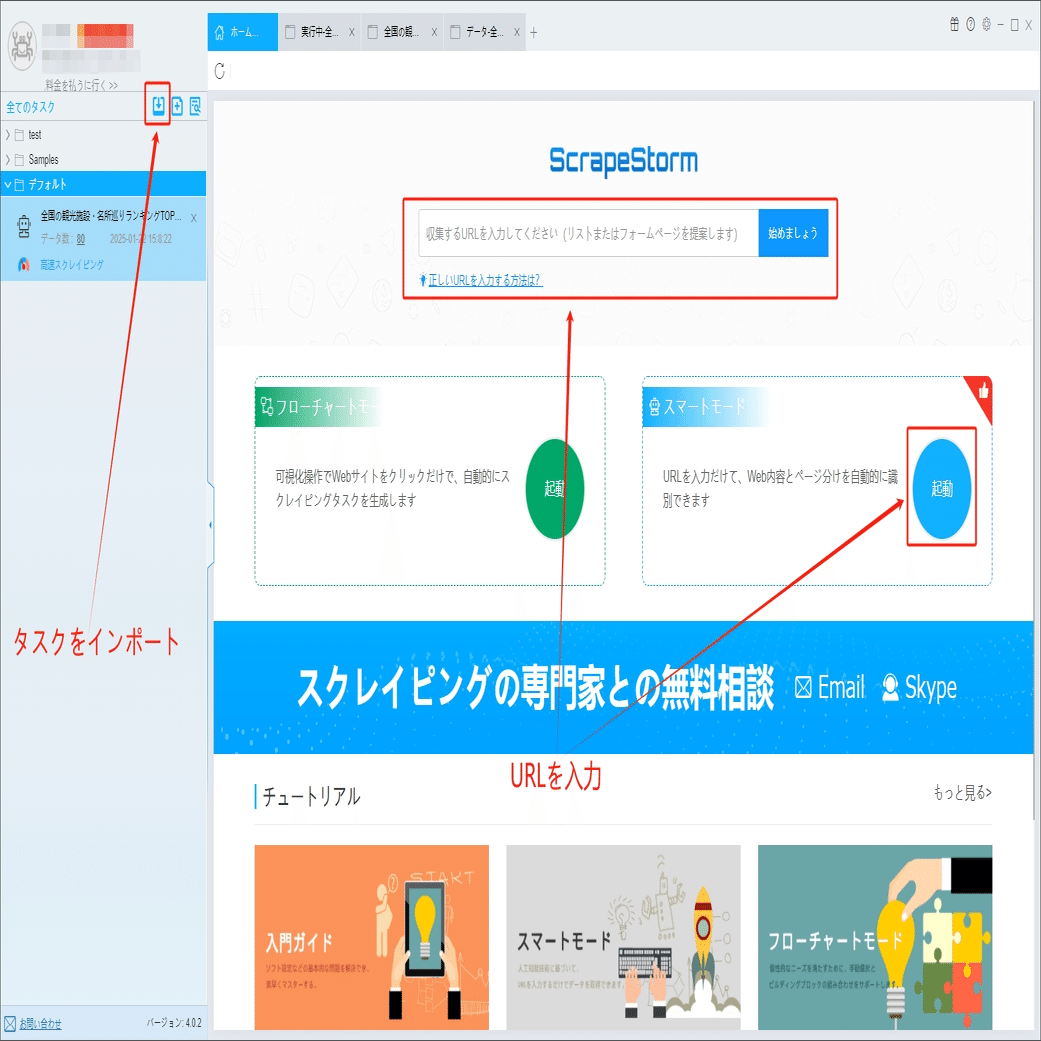Close the 実行中-全... tab

(351, 32)
